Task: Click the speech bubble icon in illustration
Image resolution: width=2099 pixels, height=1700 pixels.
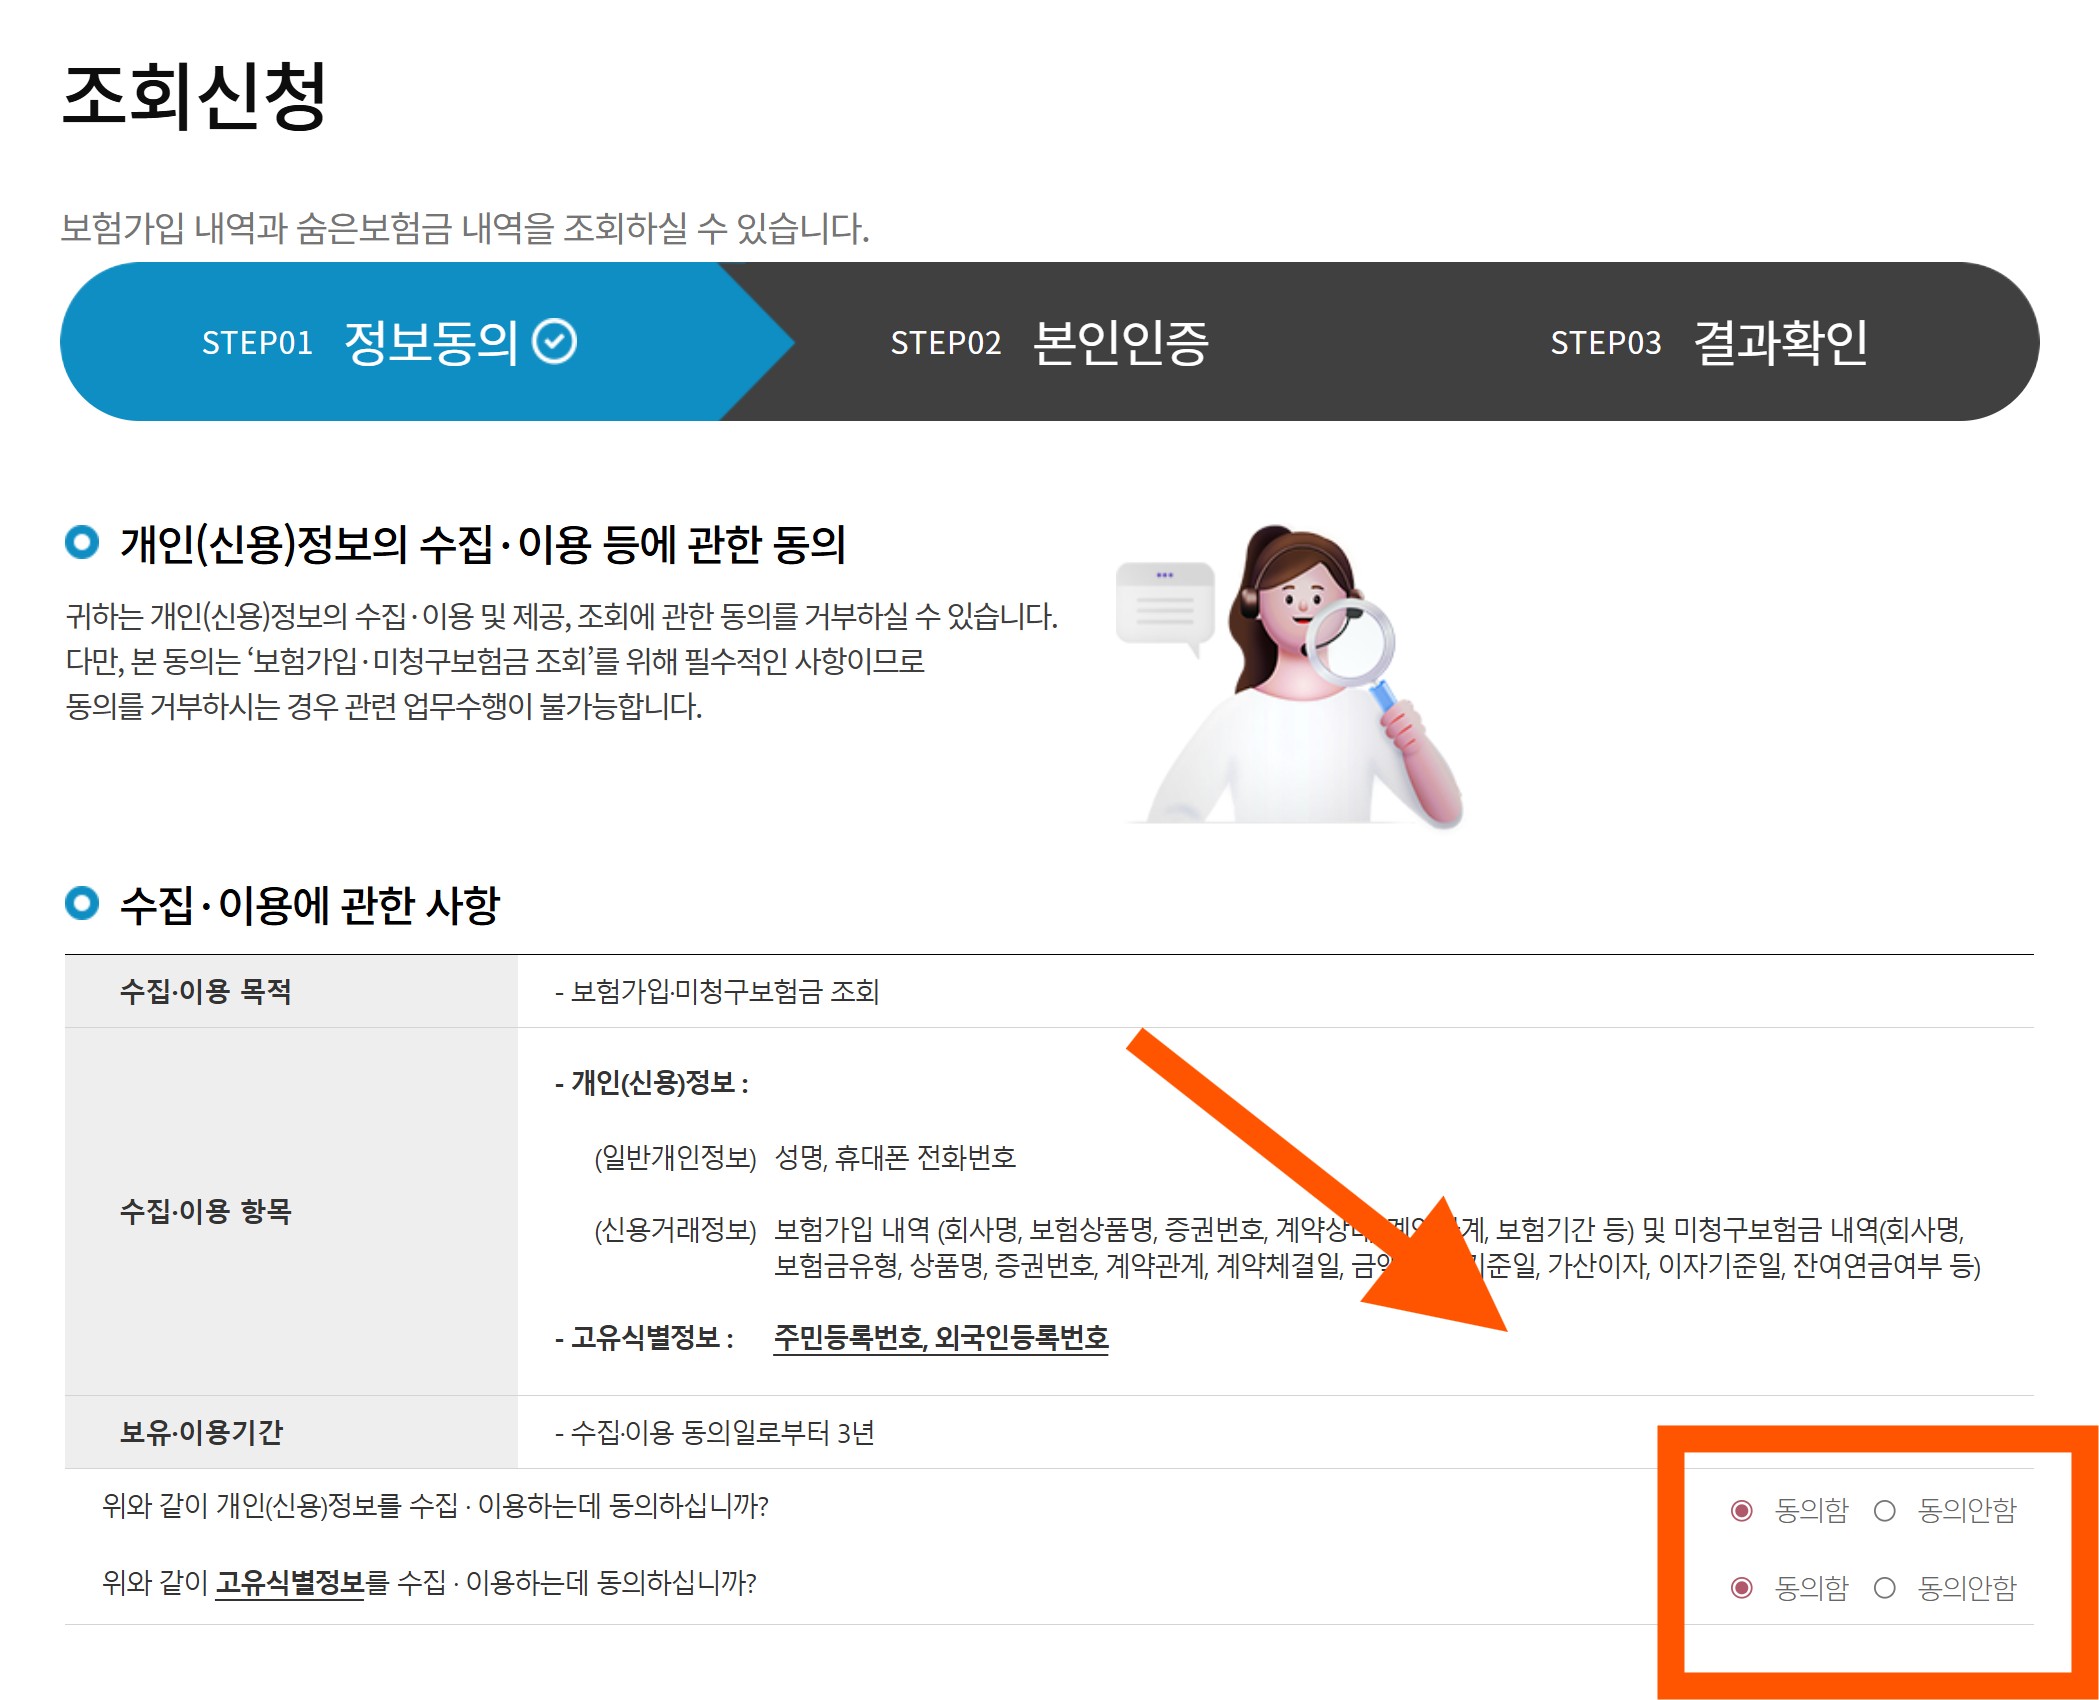Action: pos(1165,605)
